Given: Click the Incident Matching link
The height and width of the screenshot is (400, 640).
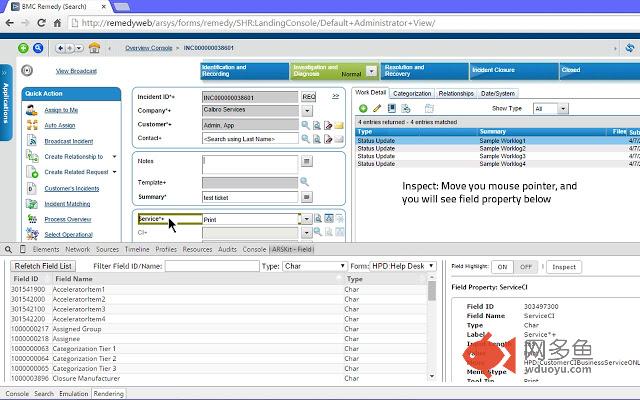Looking at the screenshot, I should (x=67, y=204).
